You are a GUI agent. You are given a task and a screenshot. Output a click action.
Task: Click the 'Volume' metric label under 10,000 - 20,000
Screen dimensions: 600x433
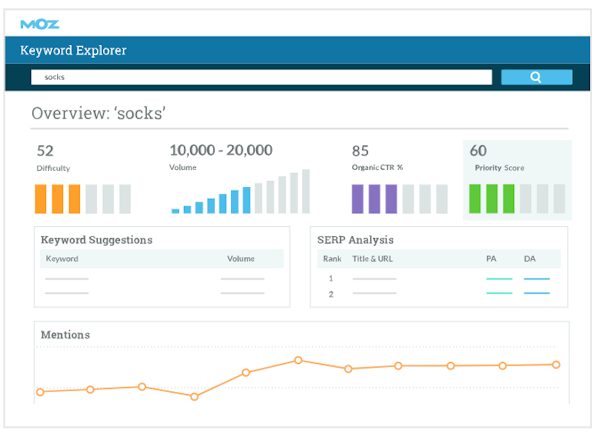(x=183, y=167)
